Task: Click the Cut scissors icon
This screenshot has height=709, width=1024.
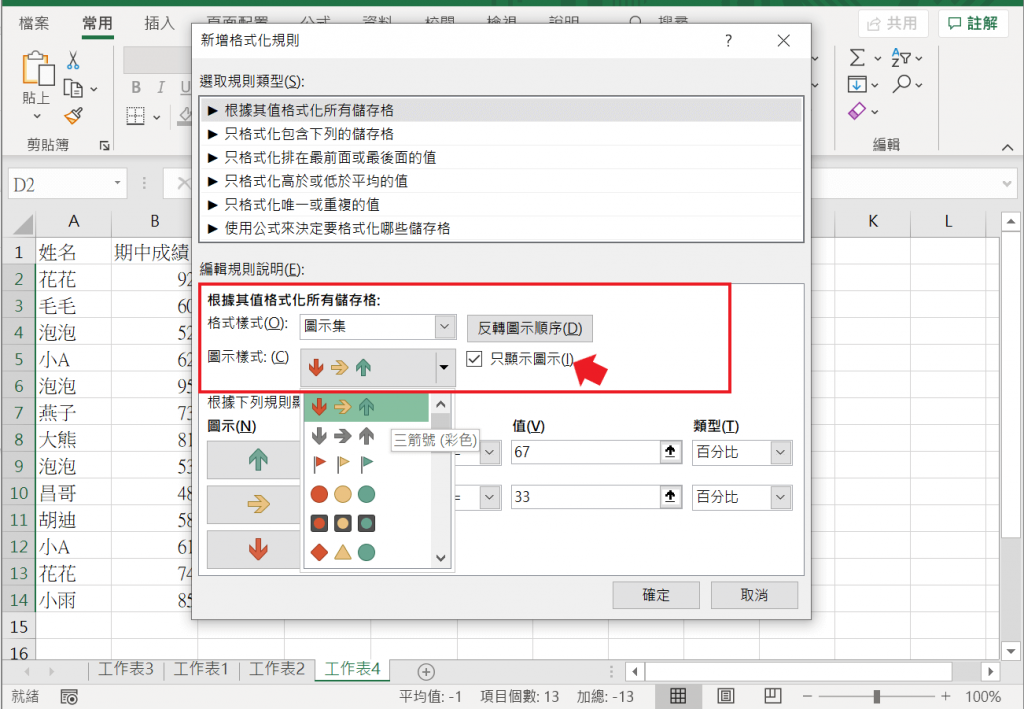Action: pyautogui.click(x=73, y=60)
